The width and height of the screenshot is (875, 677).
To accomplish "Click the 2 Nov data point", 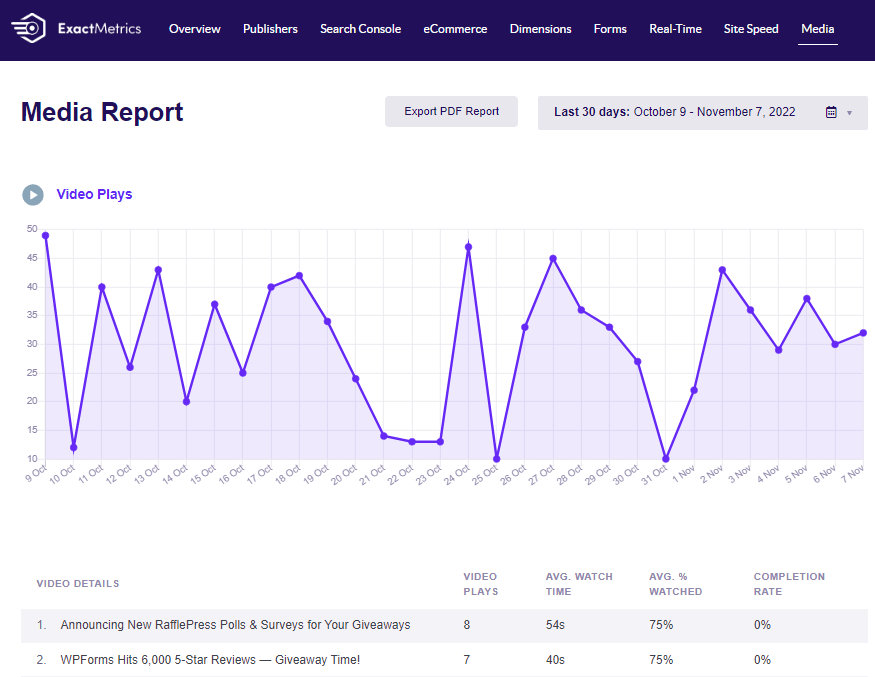I will [722, 270].
